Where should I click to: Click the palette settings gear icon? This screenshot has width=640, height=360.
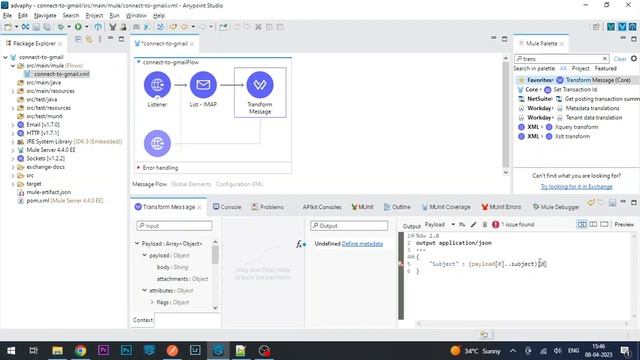(634, 58)
